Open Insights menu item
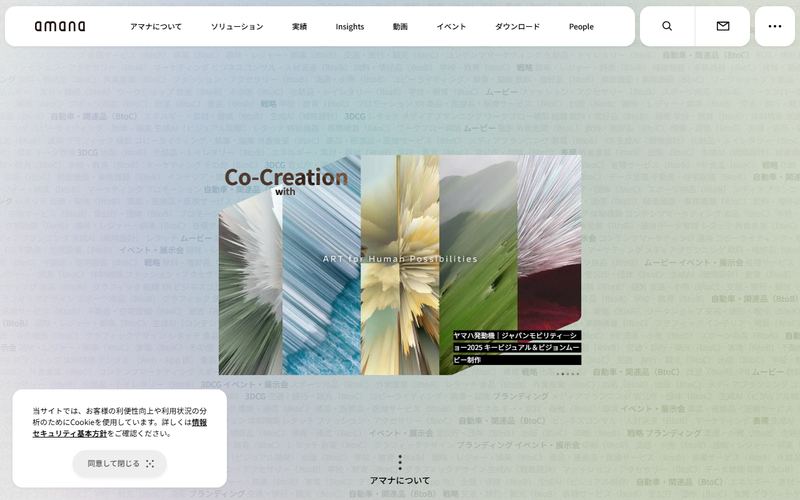 (x=349, y=27)
